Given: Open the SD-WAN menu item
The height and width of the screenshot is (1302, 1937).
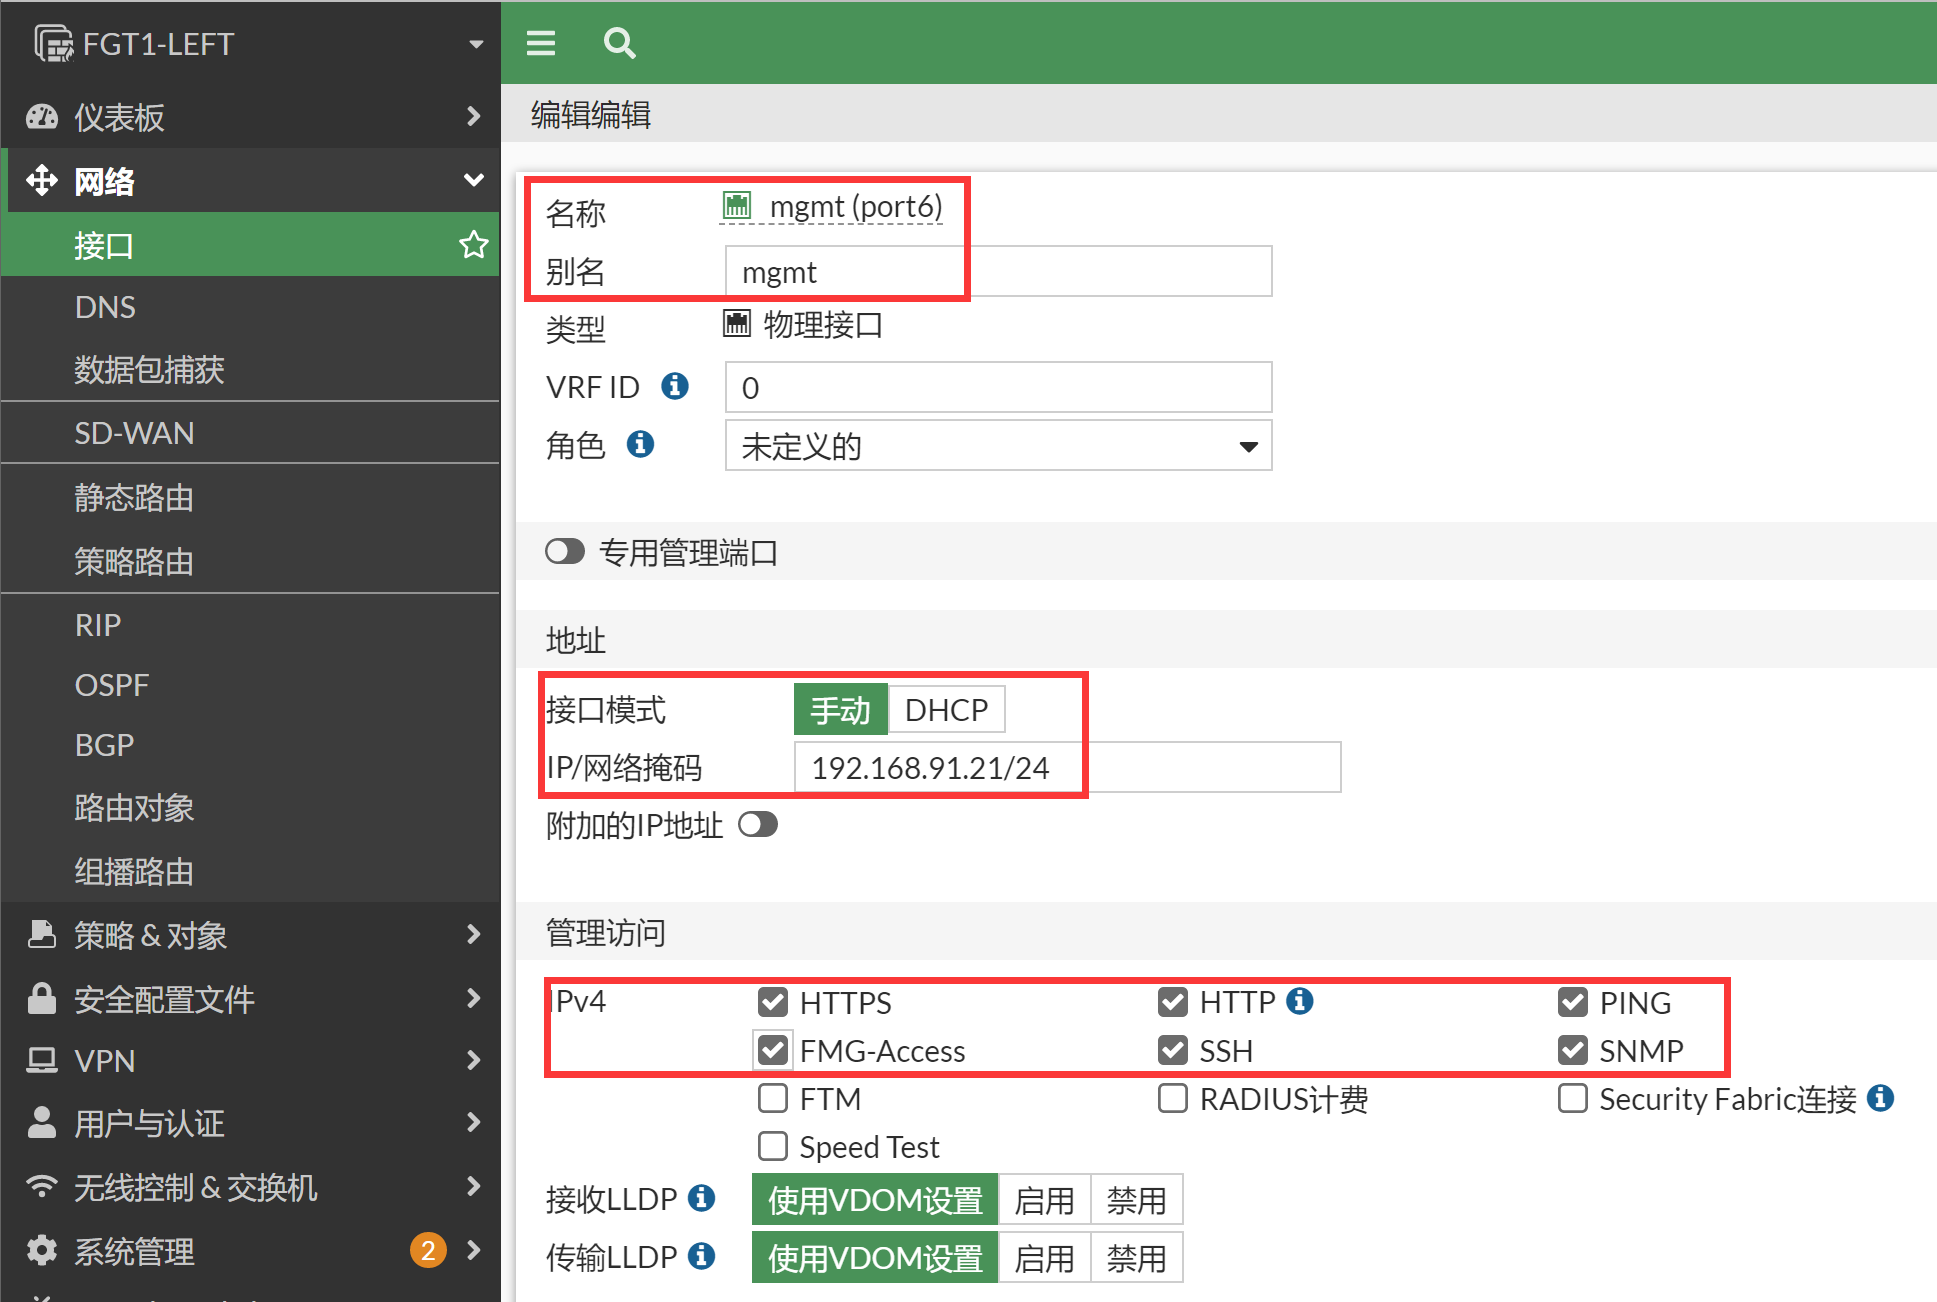Looking at the screenshot, I should click(135, 433).
